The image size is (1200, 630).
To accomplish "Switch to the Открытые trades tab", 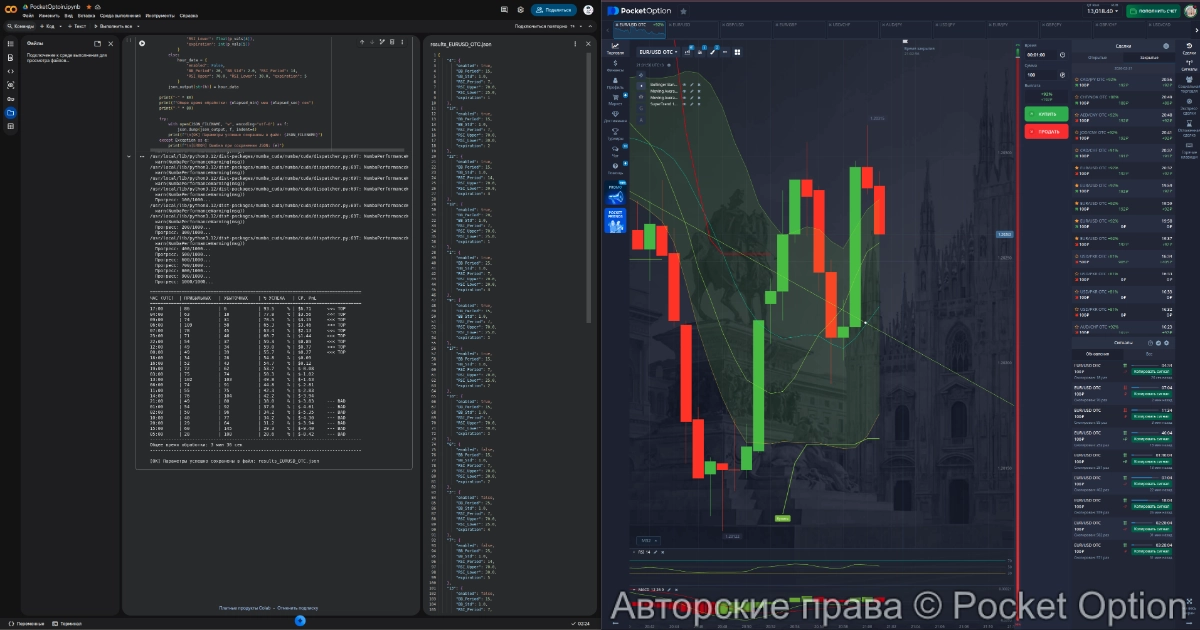I will [1096, 57].
